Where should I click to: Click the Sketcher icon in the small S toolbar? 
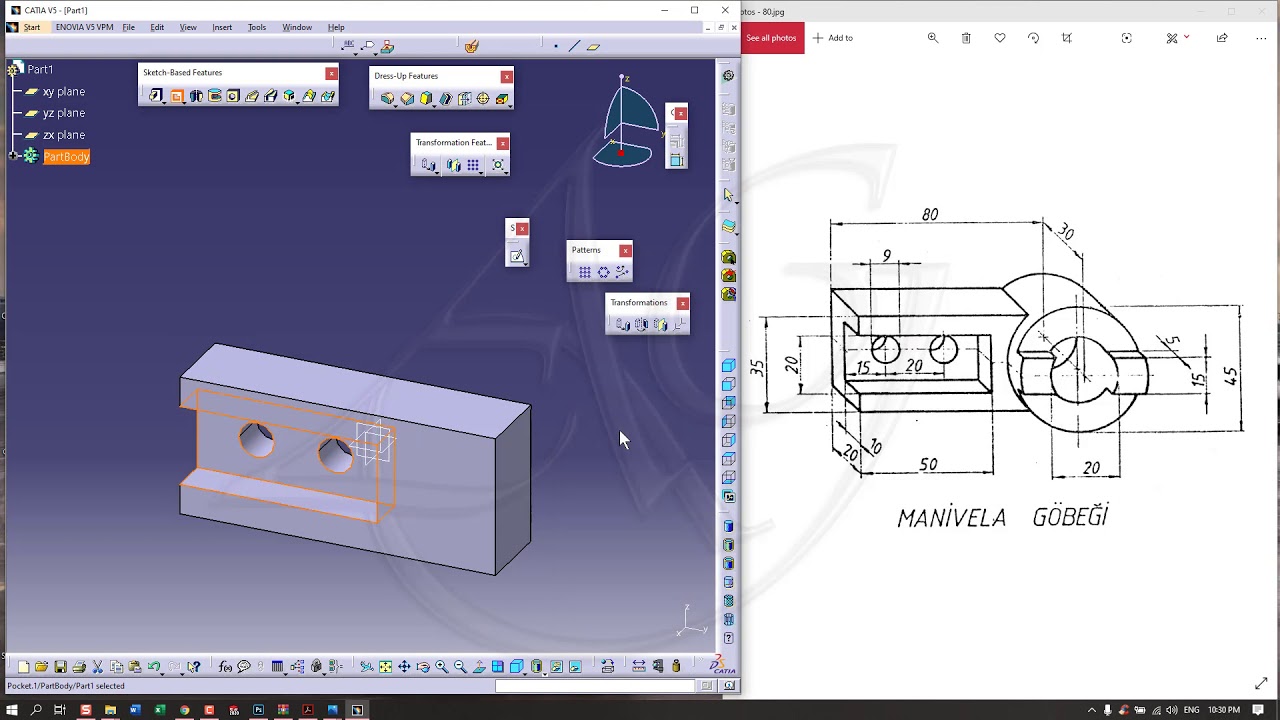(x=516, y=256)
